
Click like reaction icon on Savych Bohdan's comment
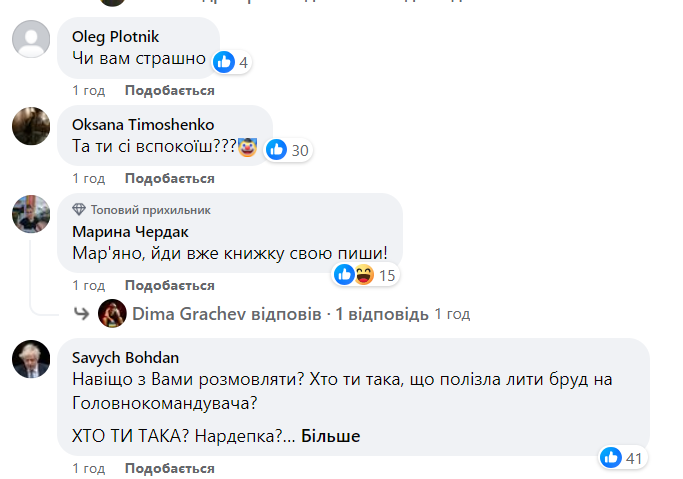611,458
